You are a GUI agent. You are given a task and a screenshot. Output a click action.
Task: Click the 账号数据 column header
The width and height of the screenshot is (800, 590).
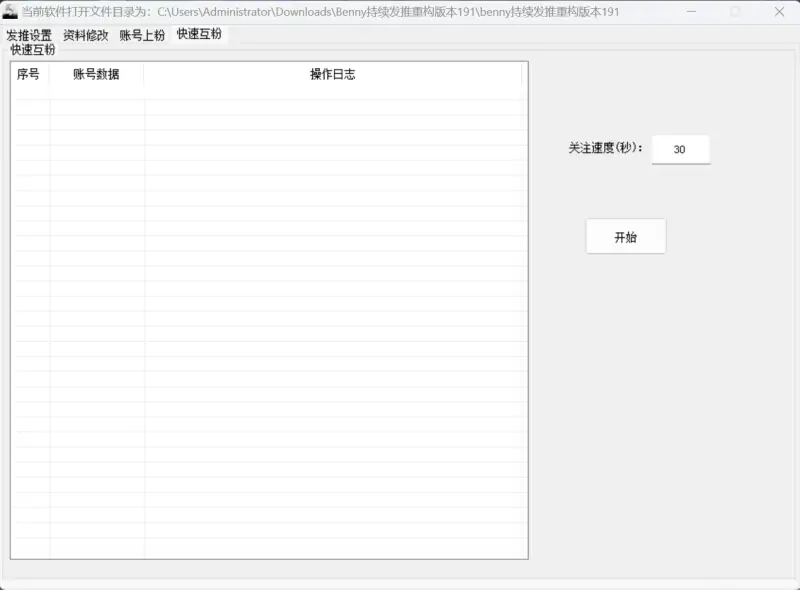(x=98, y=74)
